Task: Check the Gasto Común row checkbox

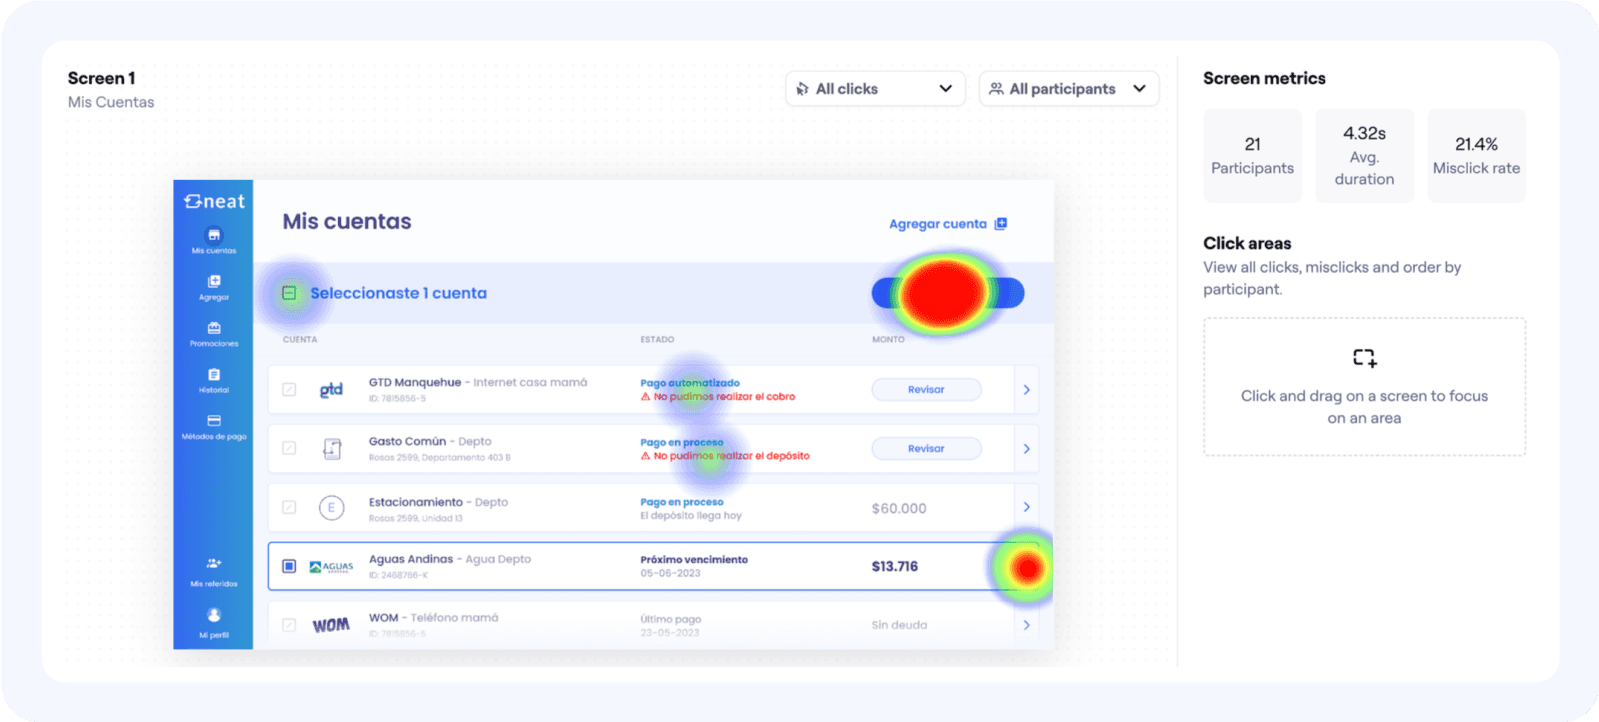Action: 289,448
